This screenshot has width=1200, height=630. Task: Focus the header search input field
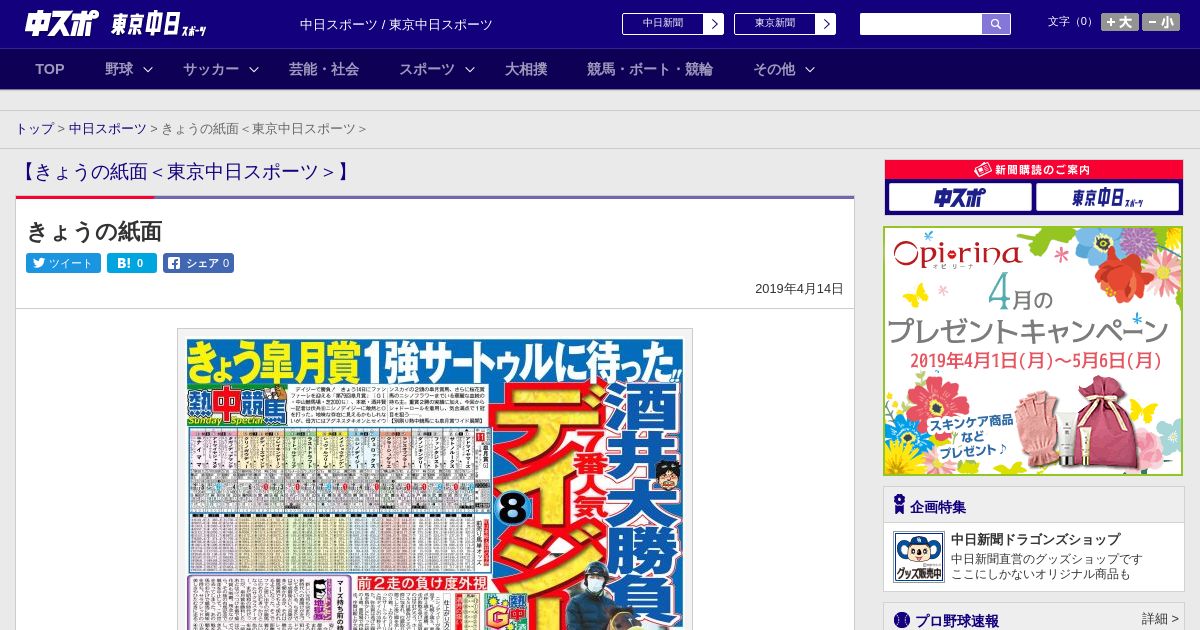921,24
